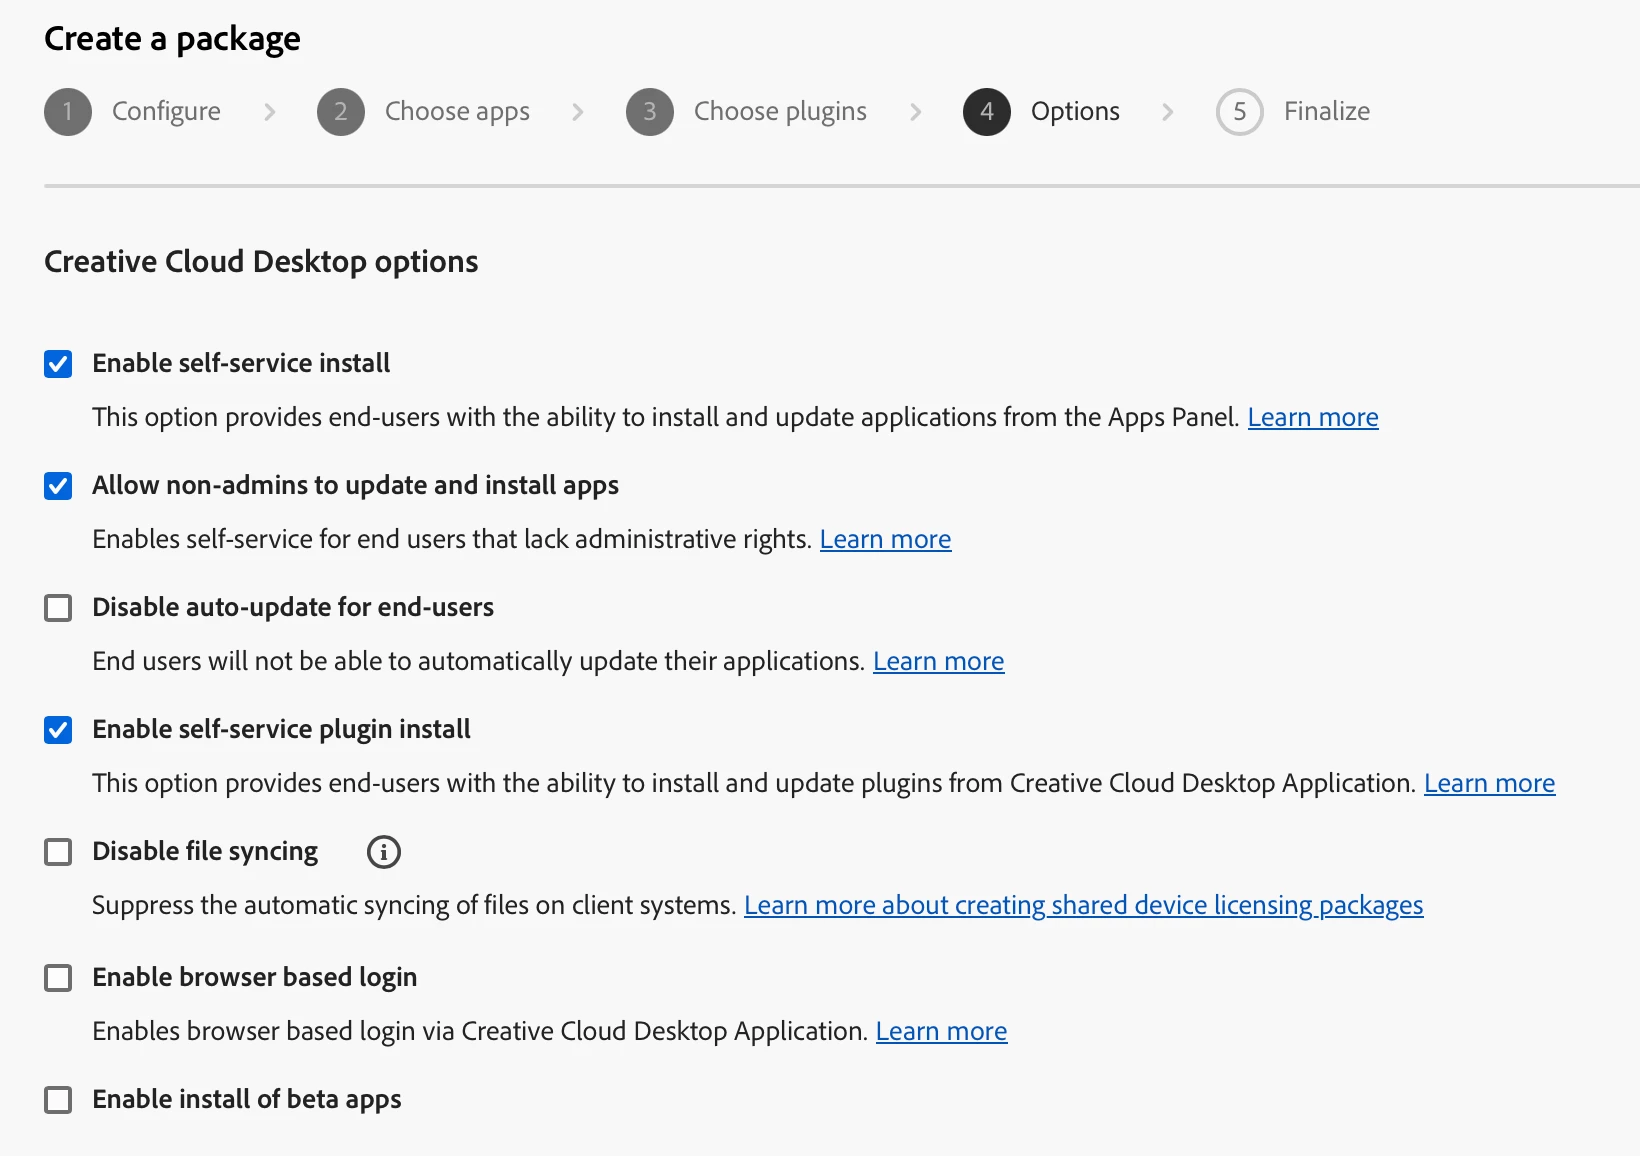
Task: Jump to the Finalize step label
Action: click(x=1327, y=111)
